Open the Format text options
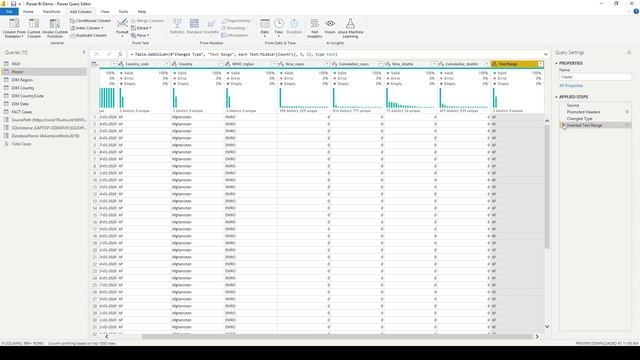Viewport: 640px width, 360px height. 122,28
